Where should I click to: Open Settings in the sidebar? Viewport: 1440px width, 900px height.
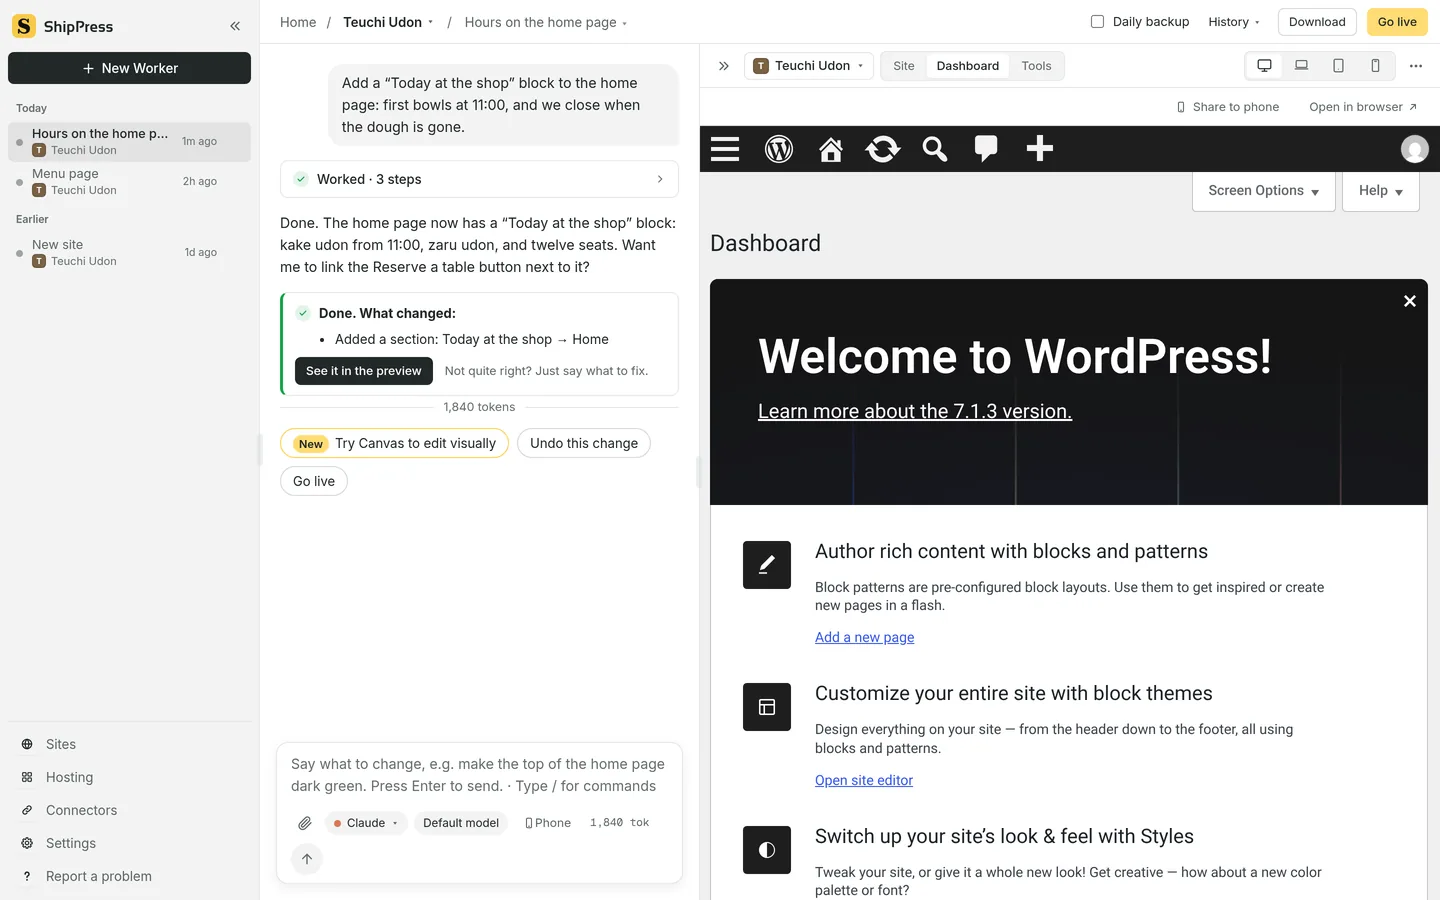(x=70, y=843)
